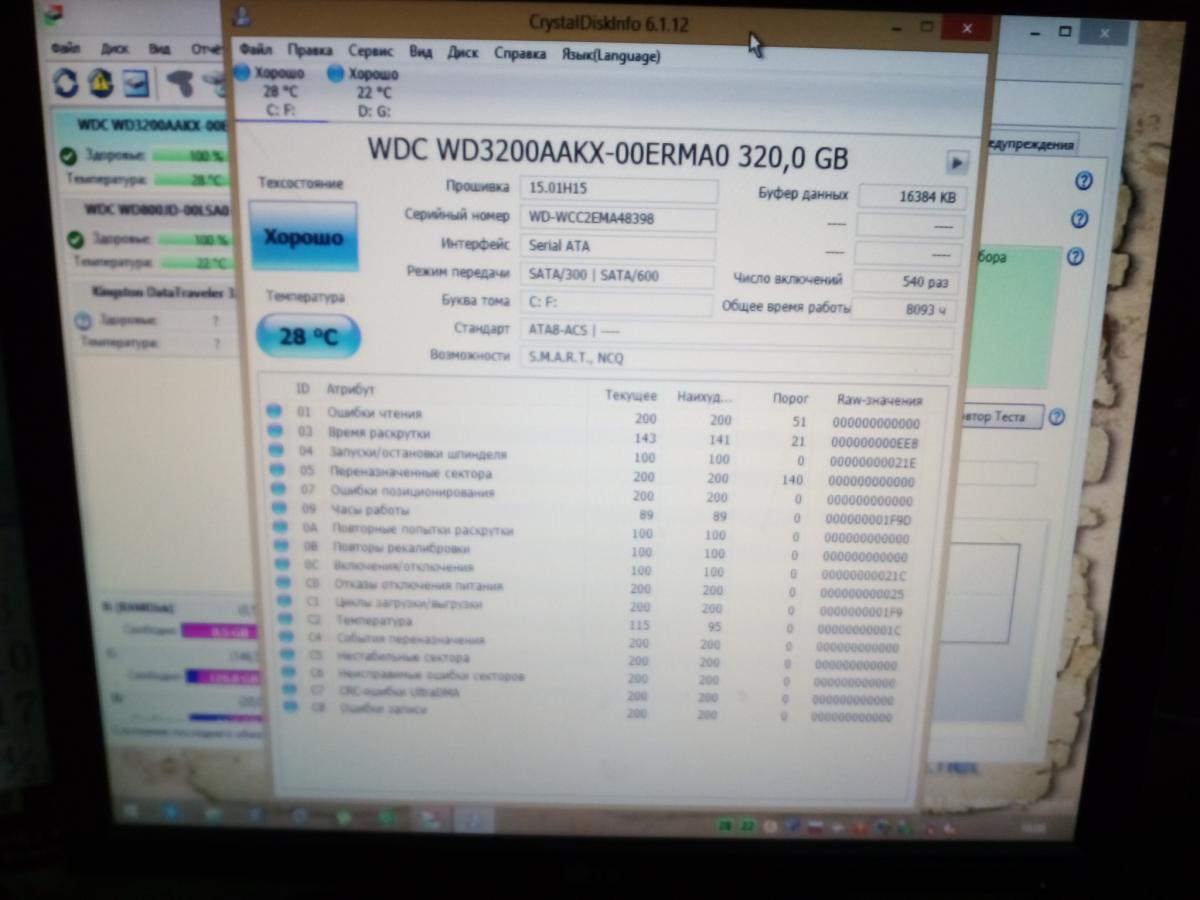Viewport: 1200px width, 900px height.
Task: Click the Текущее column header
Action: [632, 395]
